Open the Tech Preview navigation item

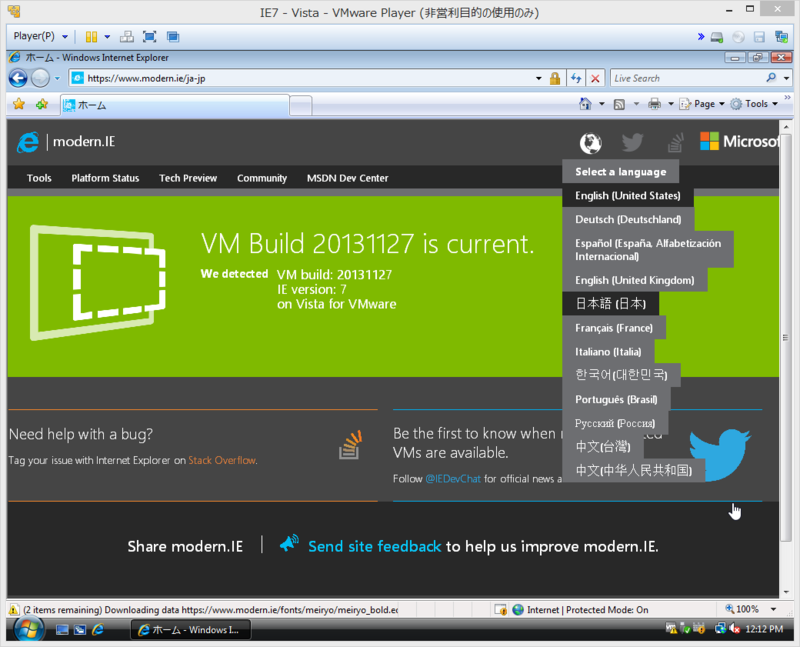[188, 178]
